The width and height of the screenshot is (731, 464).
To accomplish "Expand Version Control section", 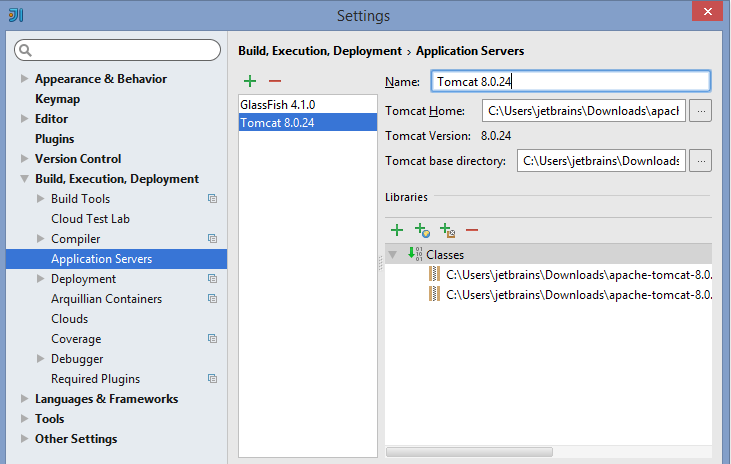I will coord(24,159).
